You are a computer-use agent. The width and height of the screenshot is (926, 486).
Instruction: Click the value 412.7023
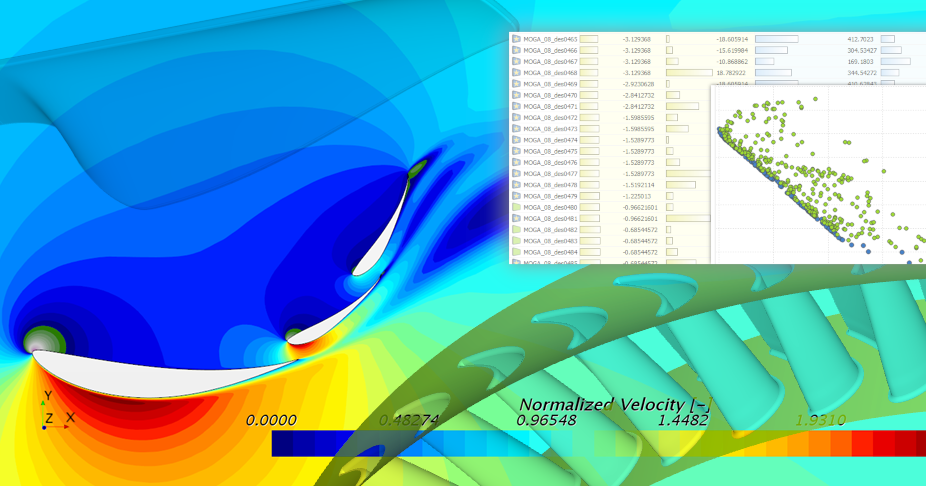click(x=860, y=39)
